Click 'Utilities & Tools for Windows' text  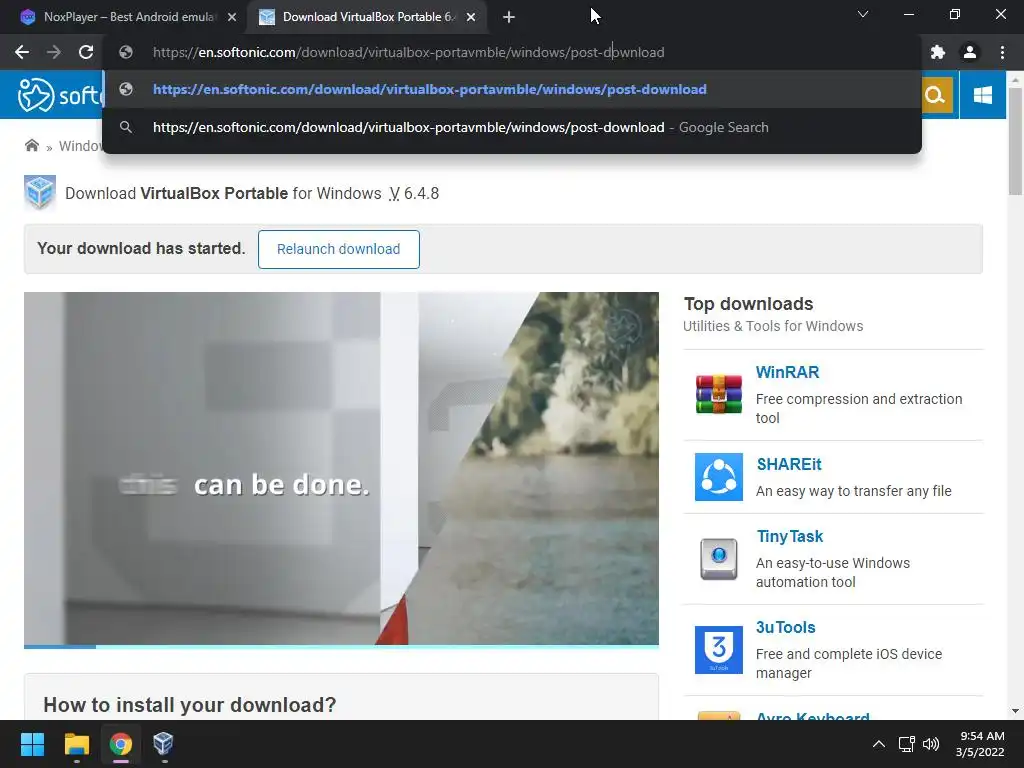point(773,326)
